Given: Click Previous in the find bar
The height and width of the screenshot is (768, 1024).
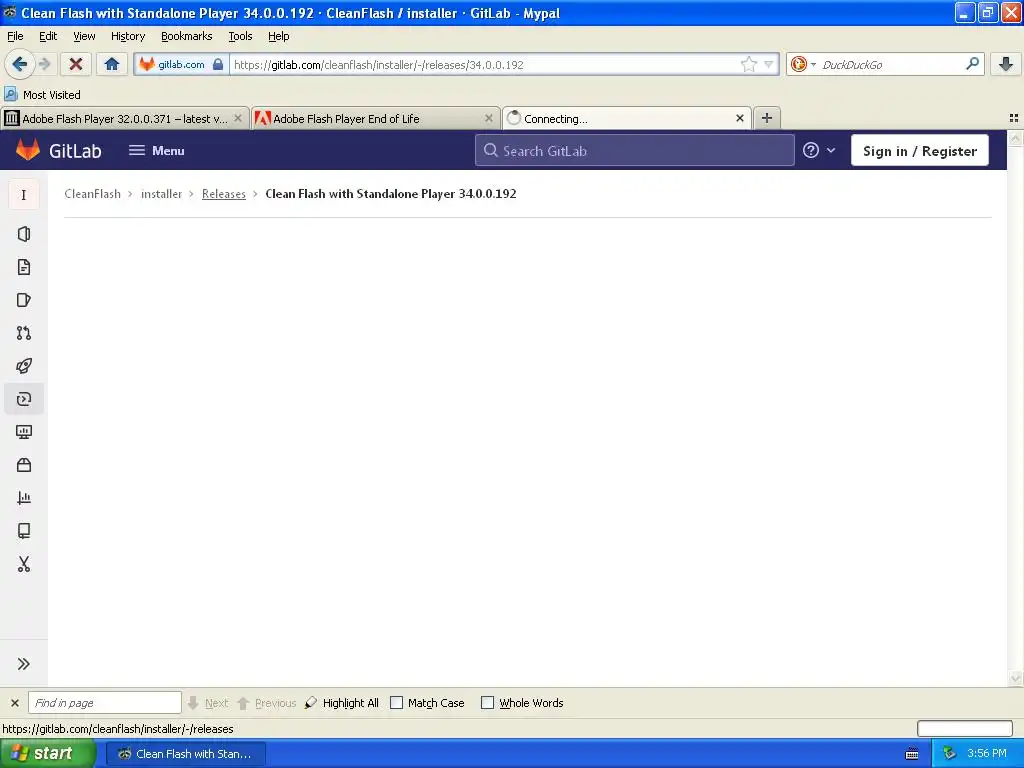Looking at the screenshot, I should coord(266,703).
